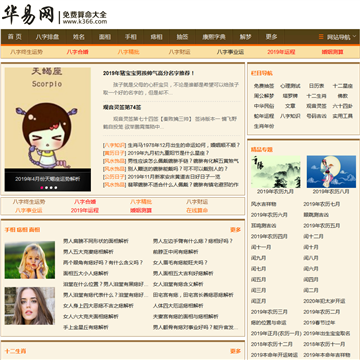Open 闰十二月 in the 精品专题 list
Viewport: 360px width, 360px height.
pyautogui.click(x=313, y=236)
